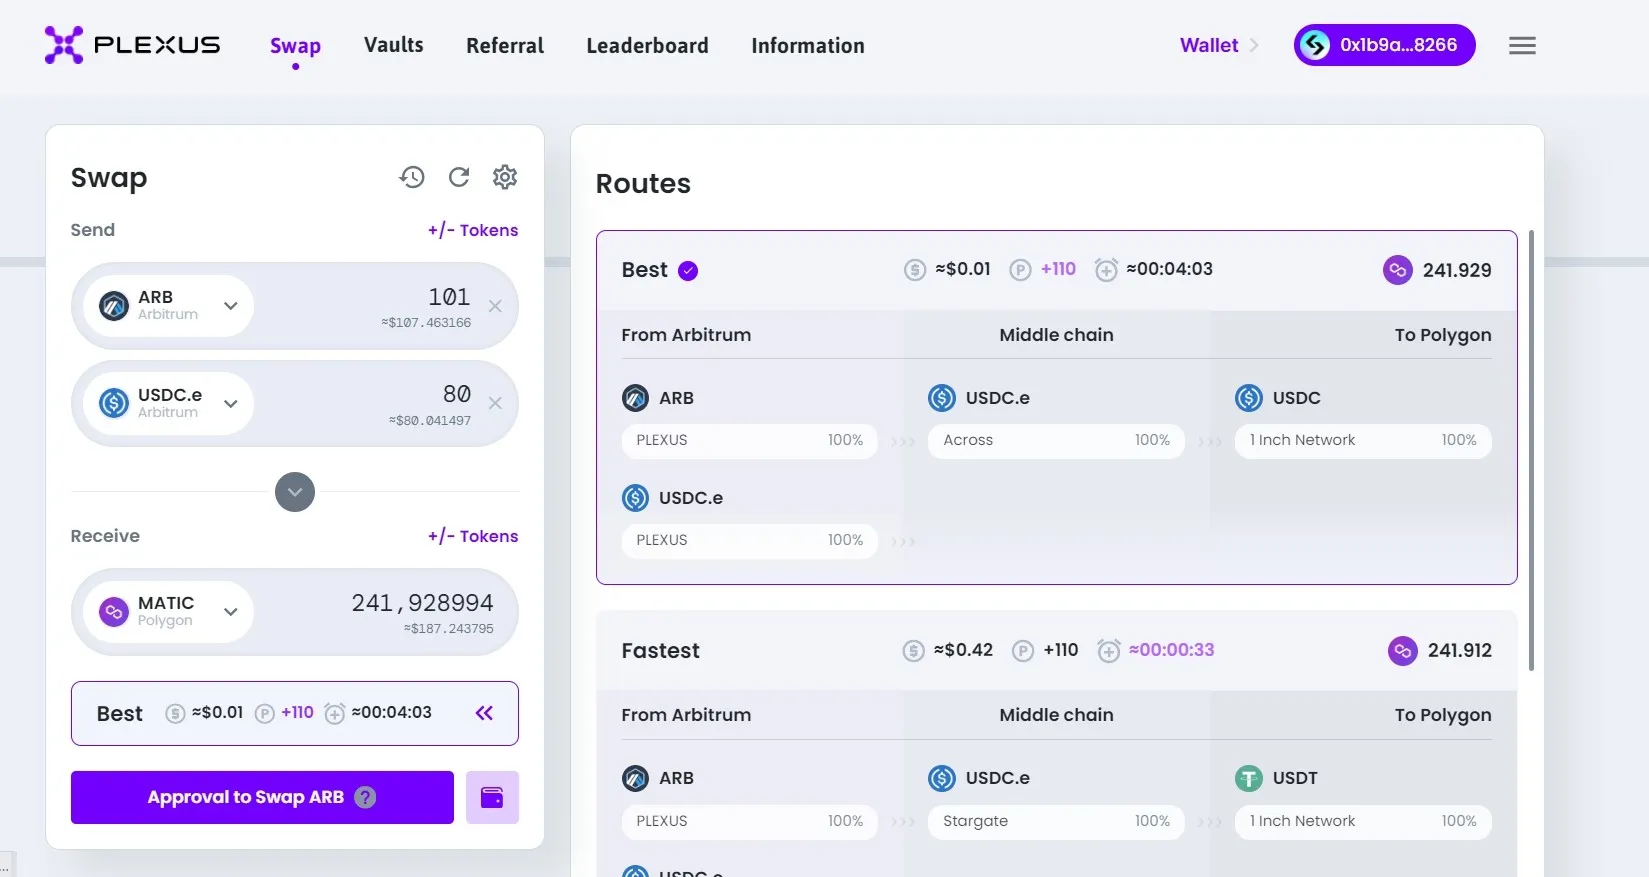The image size is (1649, 877).
Task: Click wallet address avatar icon
Action: pyautogui.click(x=1315, y=45)
